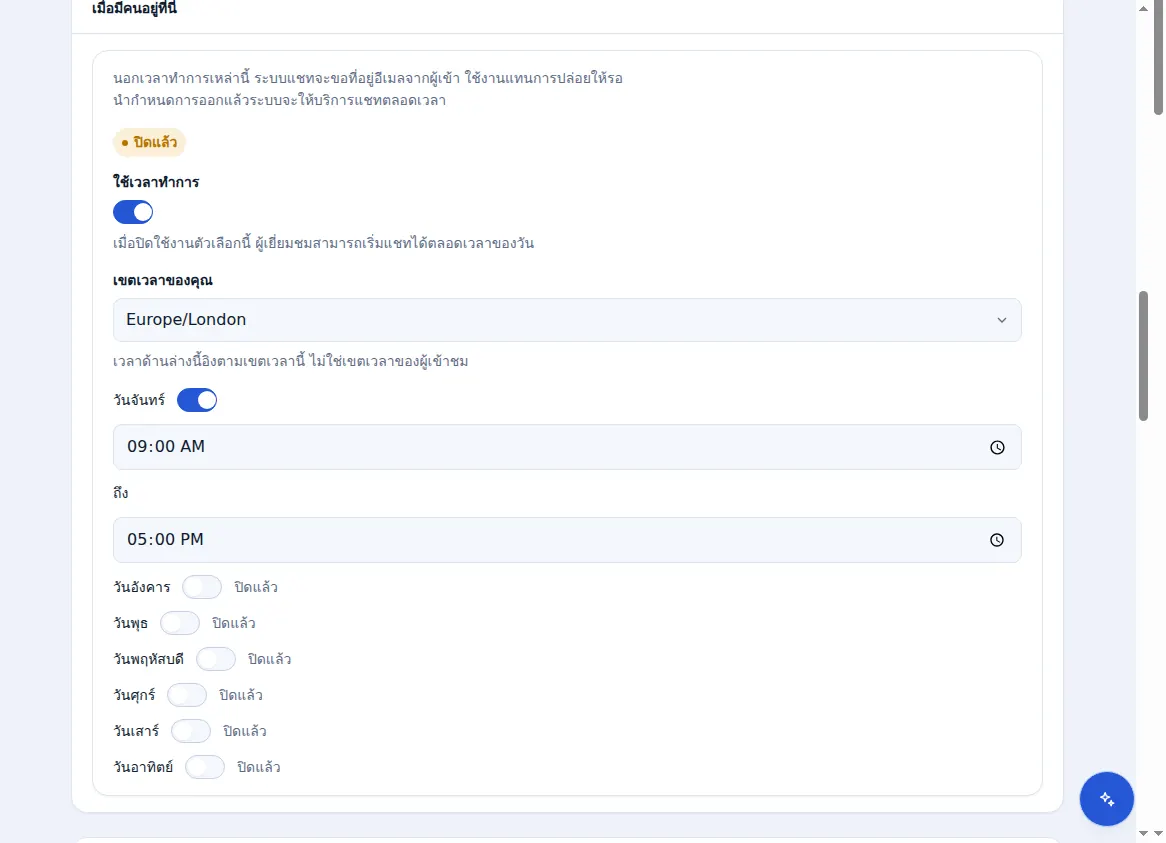Toggle the ใช้เวลาทำการ switch

coord(133,212)
